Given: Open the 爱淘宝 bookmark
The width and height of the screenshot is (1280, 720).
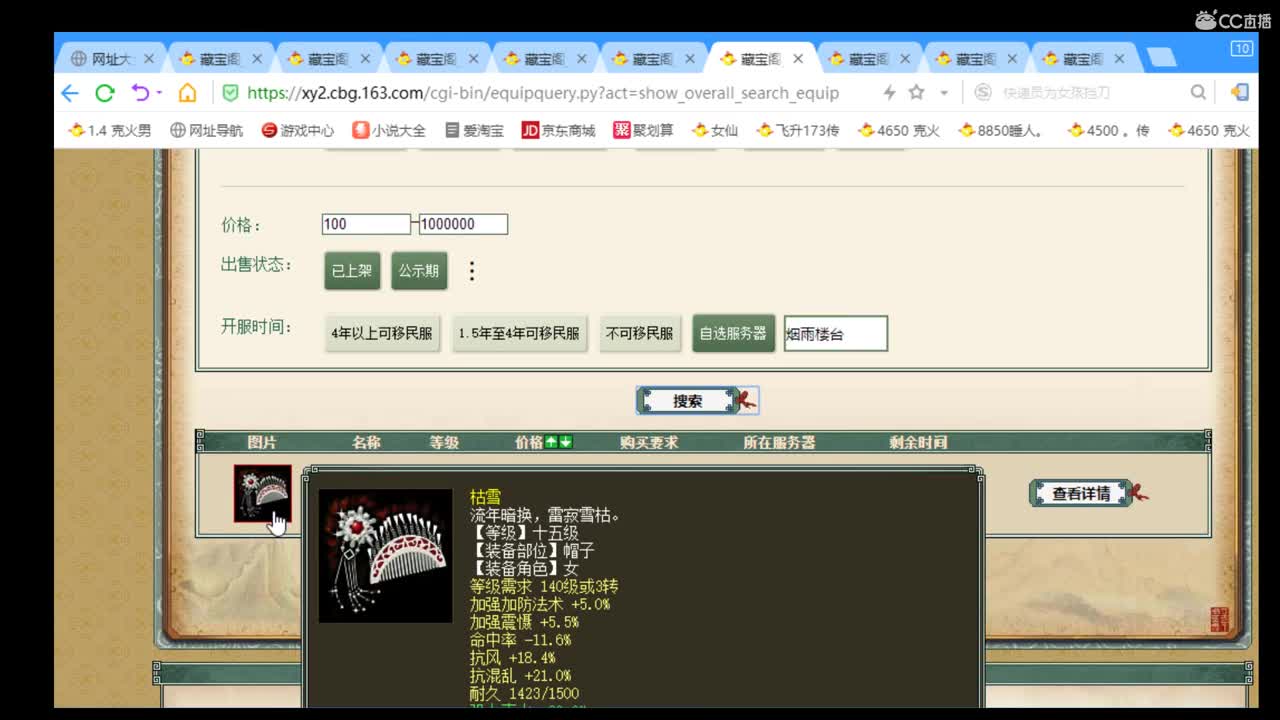Looking at the screenshot, I should tap(474, 130).
